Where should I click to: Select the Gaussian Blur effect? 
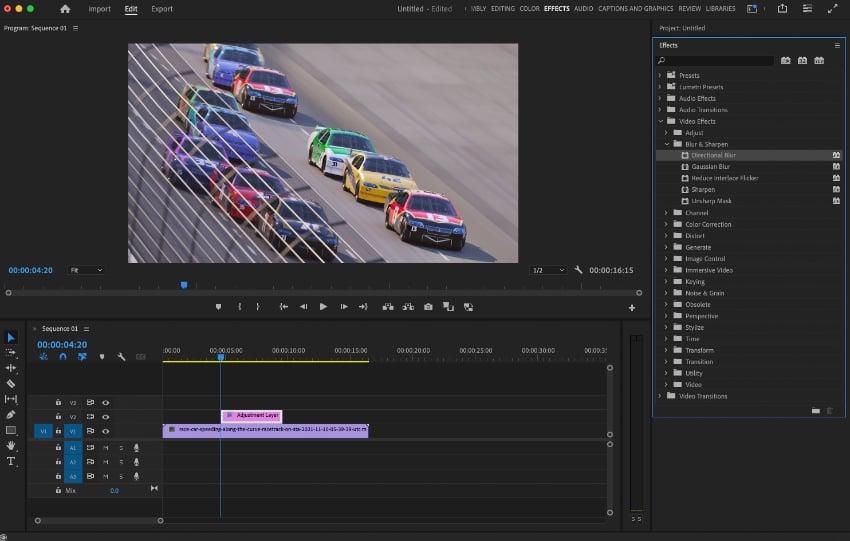click(710, 167)
